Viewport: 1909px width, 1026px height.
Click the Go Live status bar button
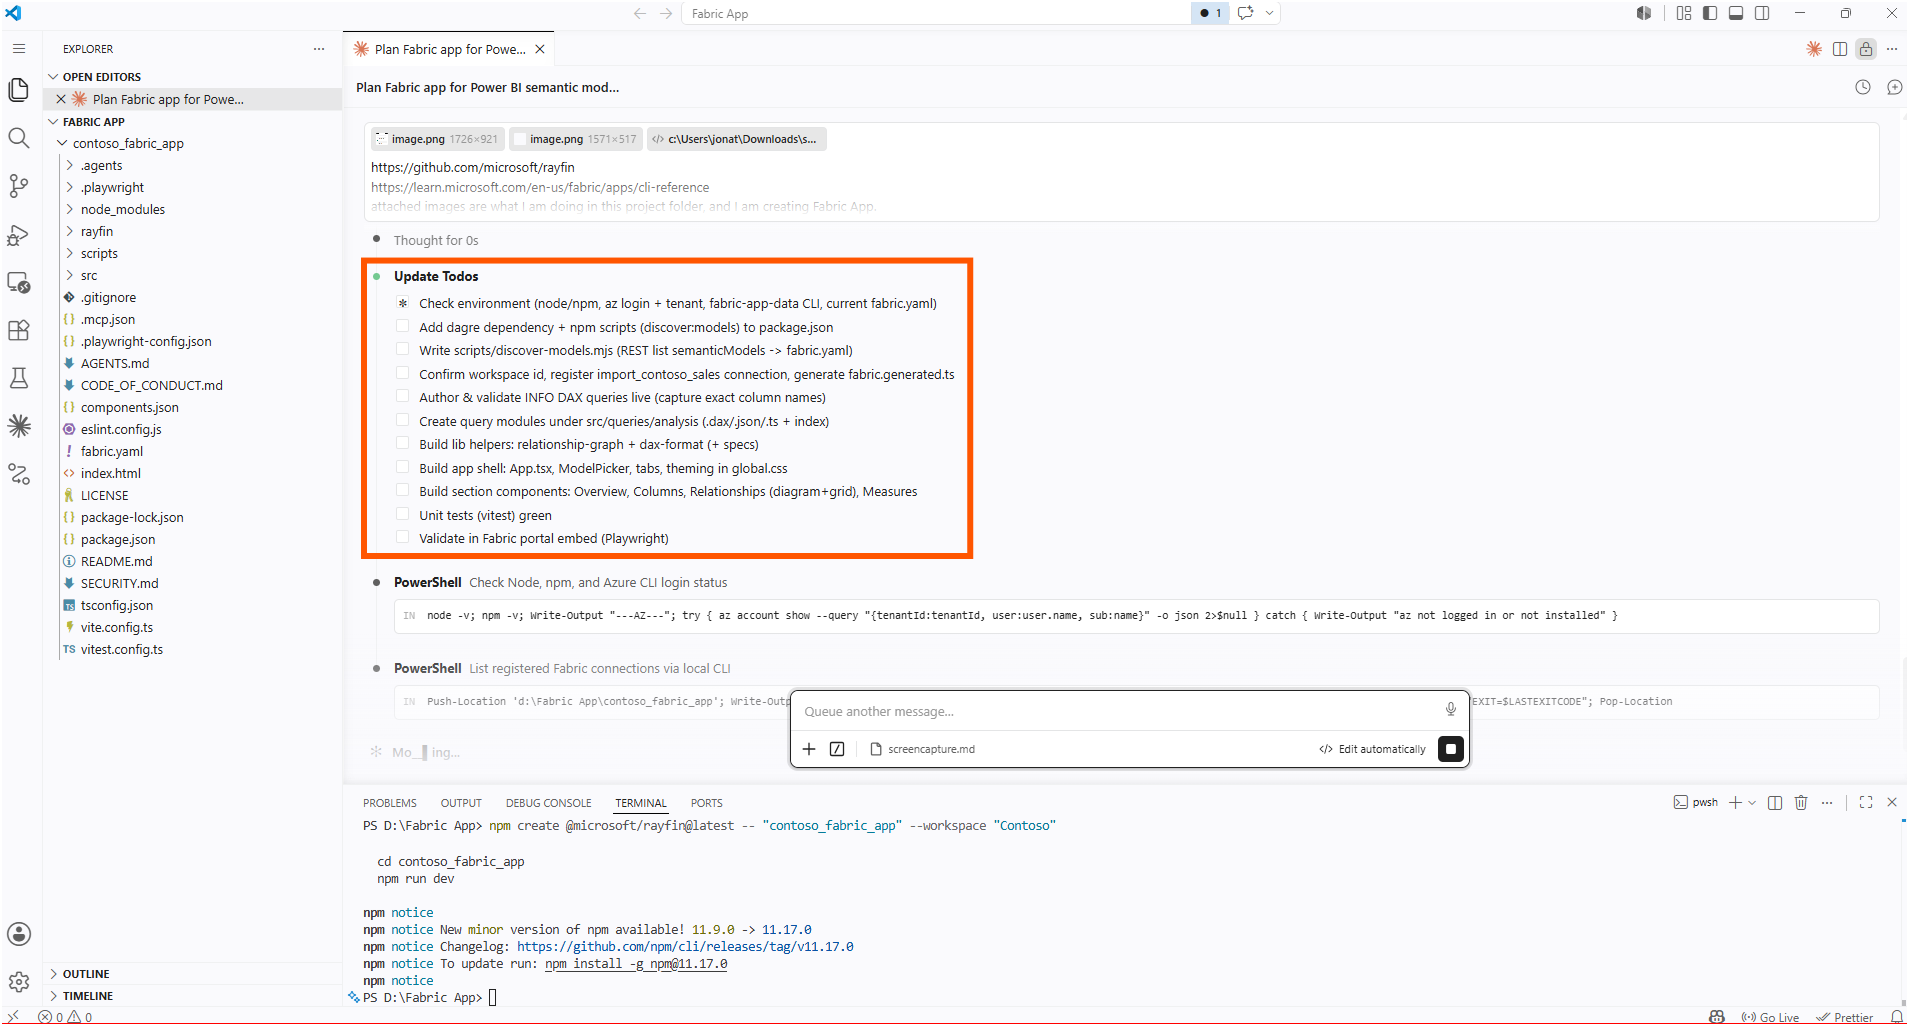coord(1770,1017)
